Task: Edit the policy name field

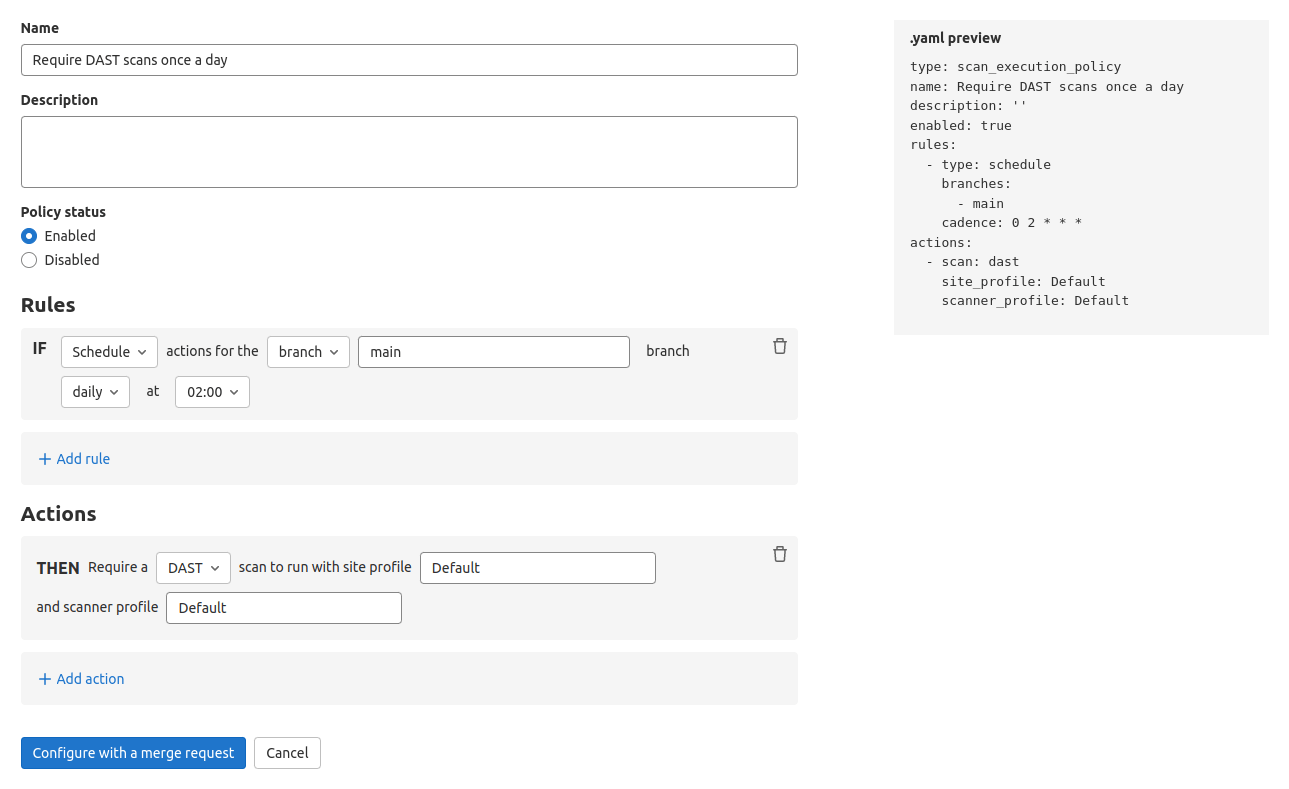Action: [x=409, y=60]
